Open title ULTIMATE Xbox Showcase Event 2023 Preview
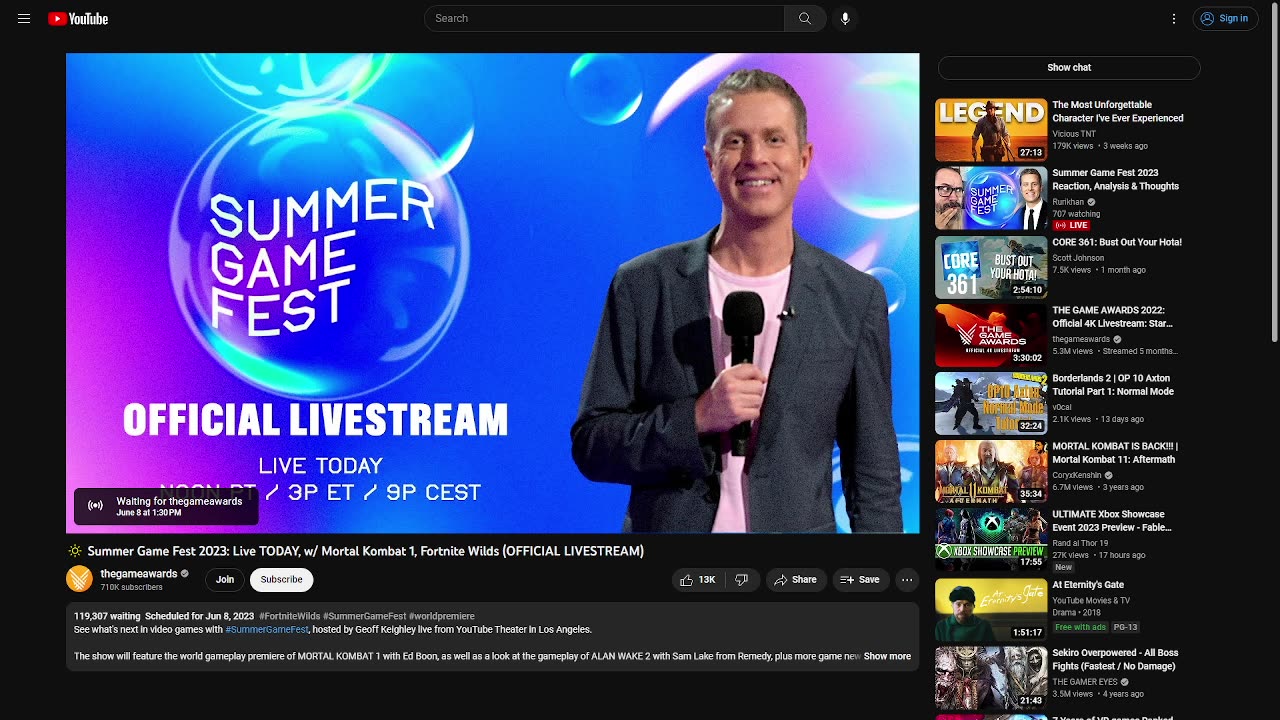 click(1112, 521)
